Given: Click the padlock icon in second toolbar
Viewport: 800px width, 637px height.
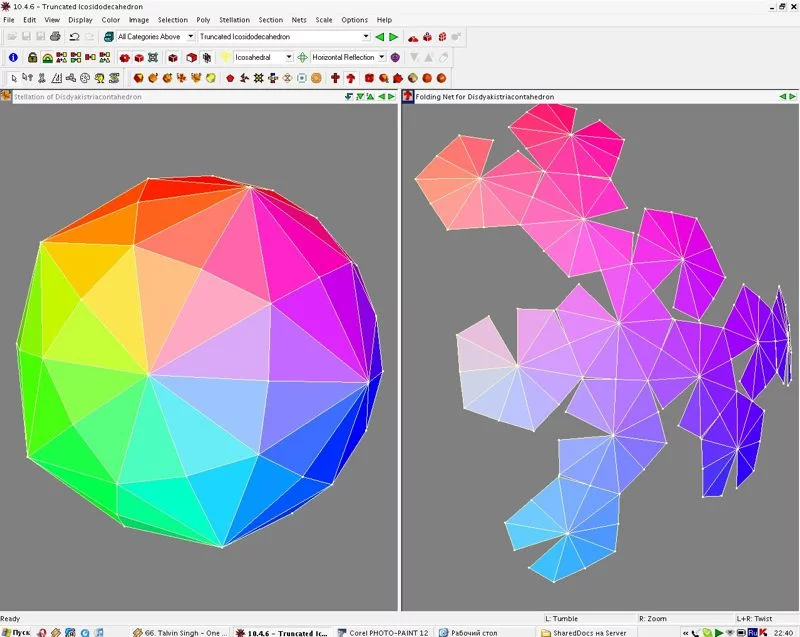Looking at the screenshot, I should pos(33,58).
